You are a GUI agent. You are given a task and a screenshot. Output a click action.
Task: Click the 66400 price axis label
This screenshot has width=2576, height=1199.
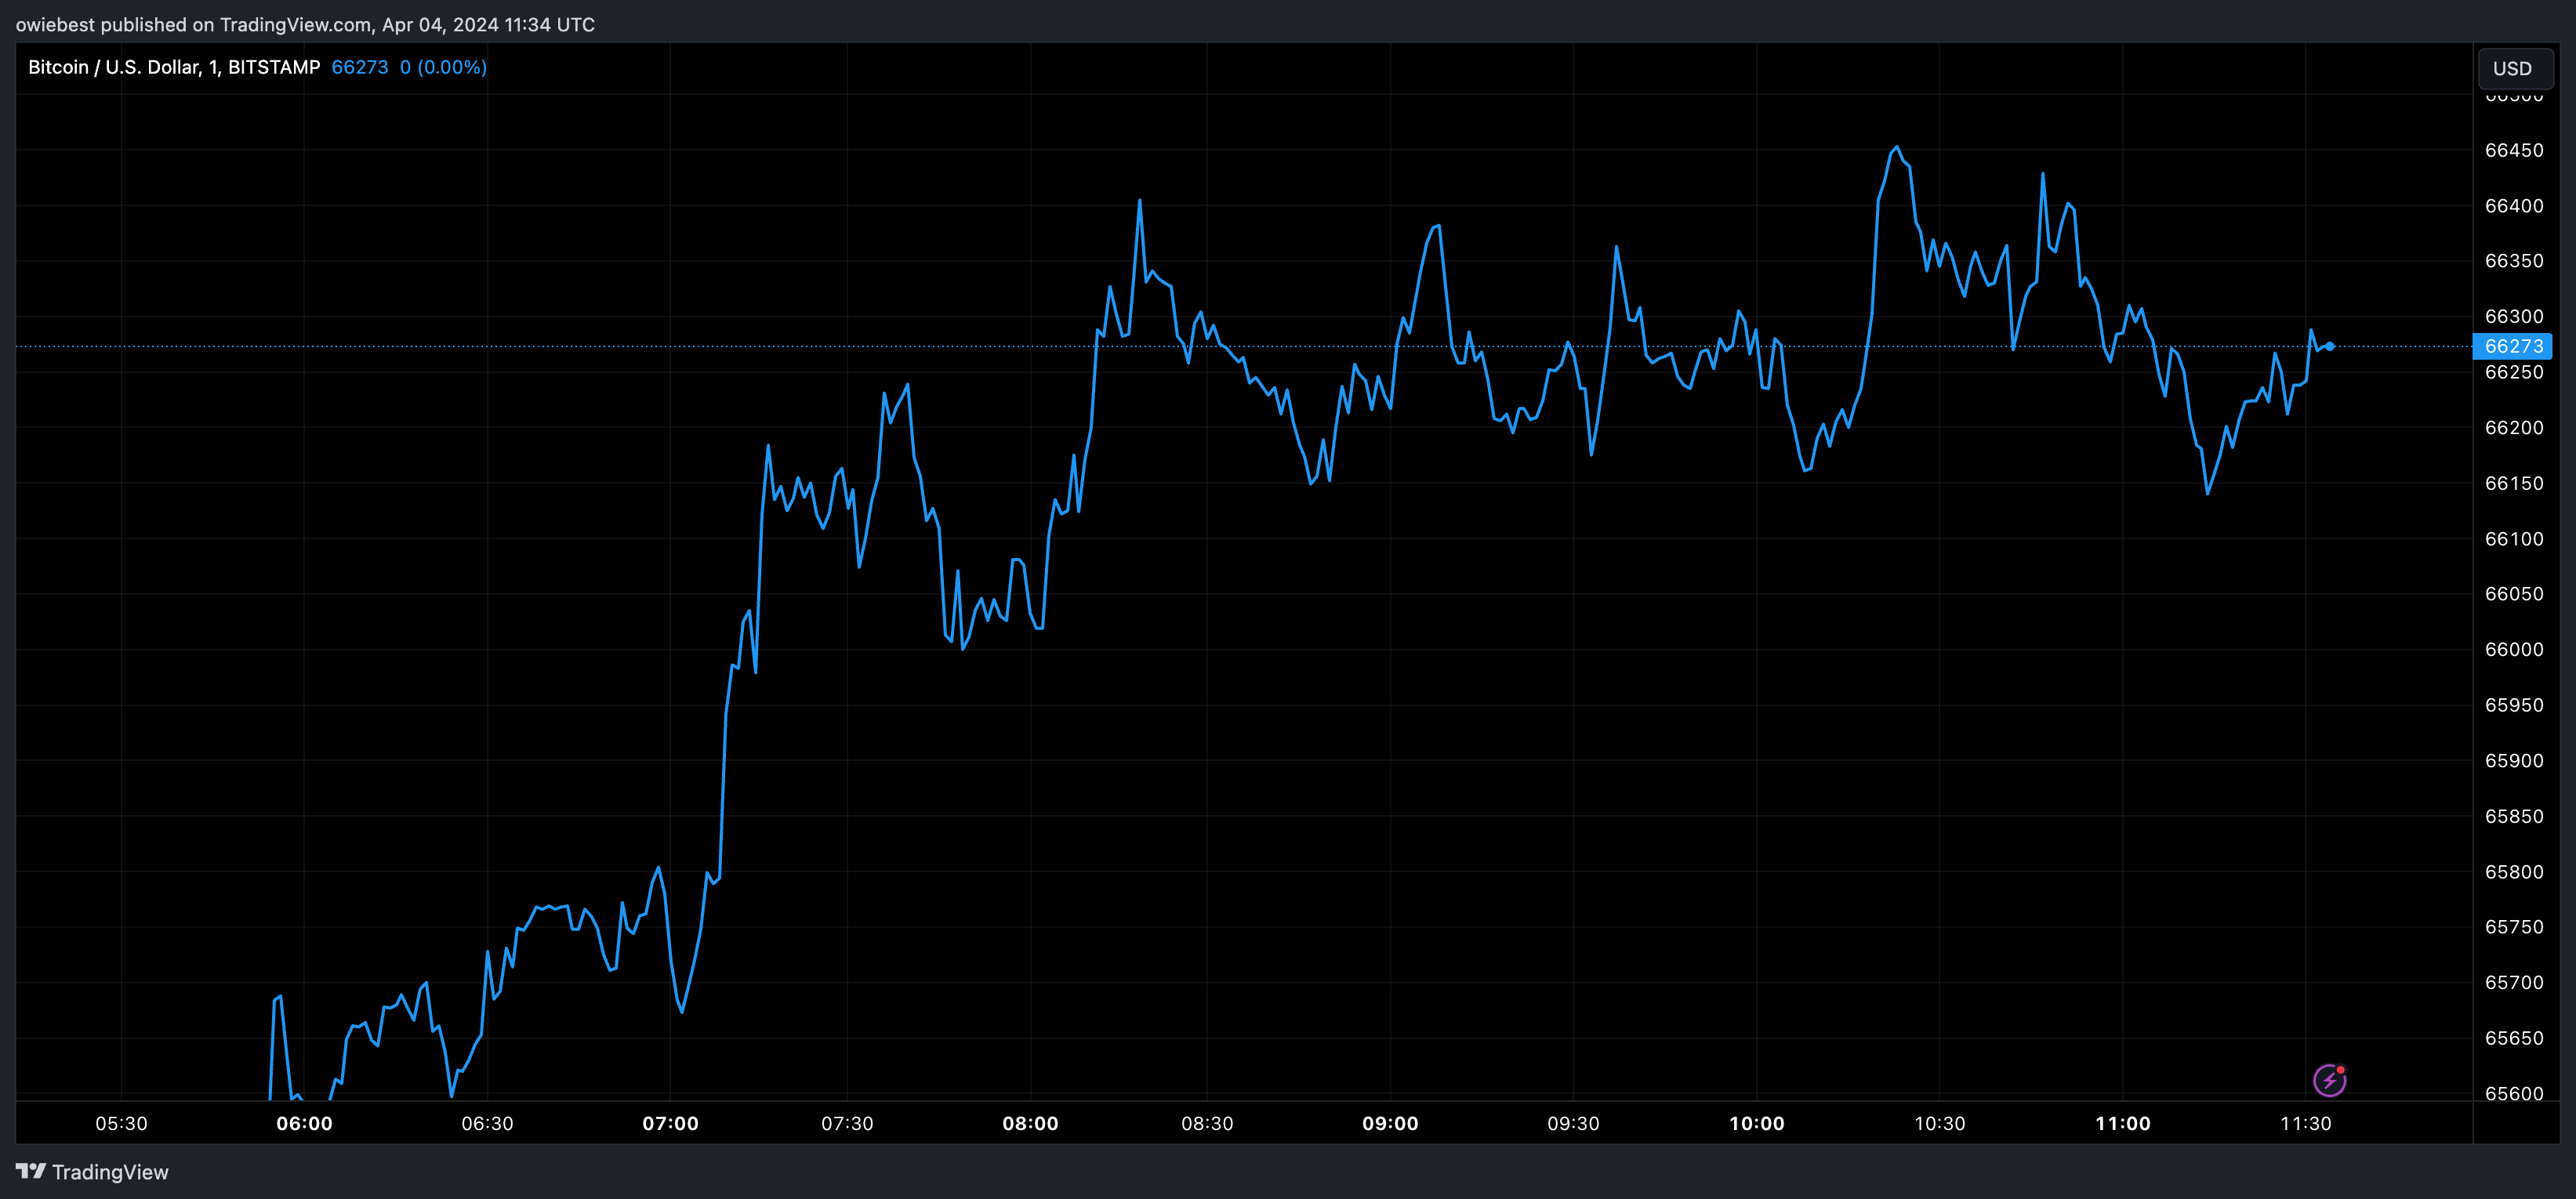[x=2513, y=205]
